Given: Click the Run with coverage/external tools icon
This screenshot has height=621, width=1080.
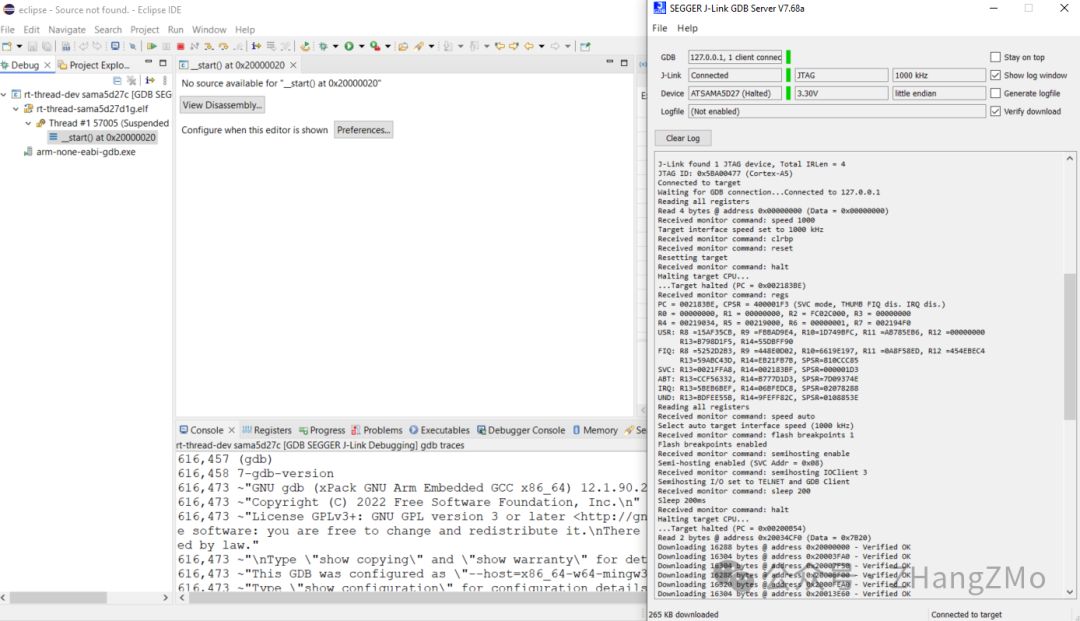Looking at the screenshot, I should pos(375,46).
